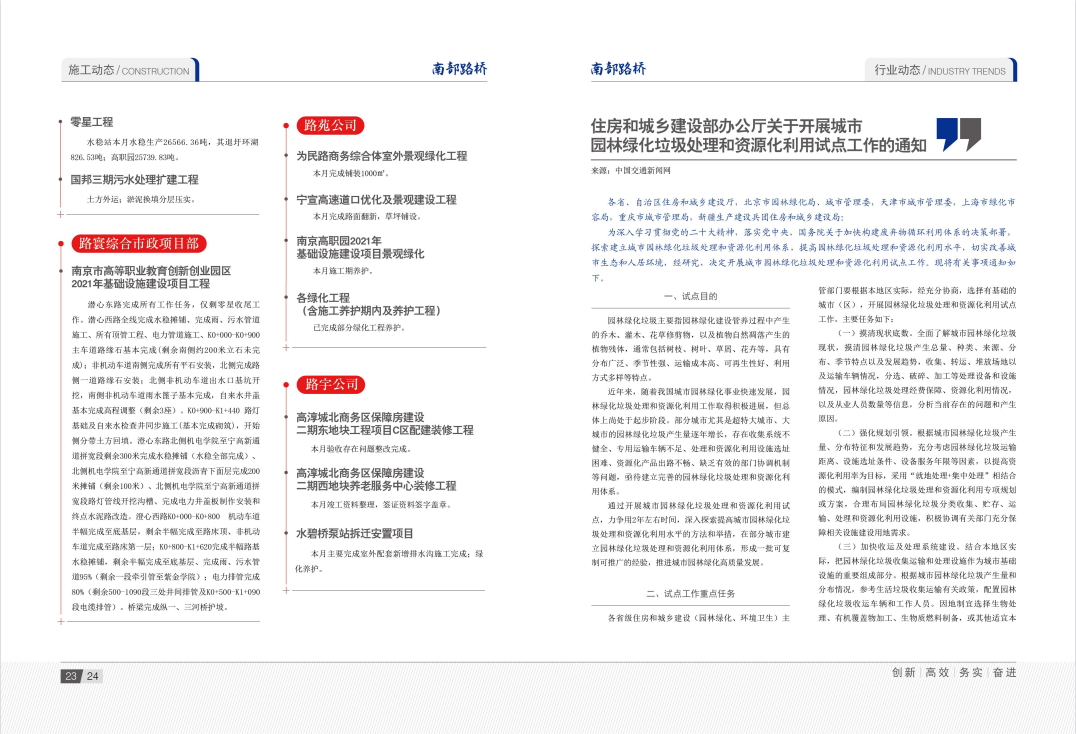Click the footer word 务实
Viewport: 1076px width, 734px height.
pyautogui.click(x=971, y=672)
